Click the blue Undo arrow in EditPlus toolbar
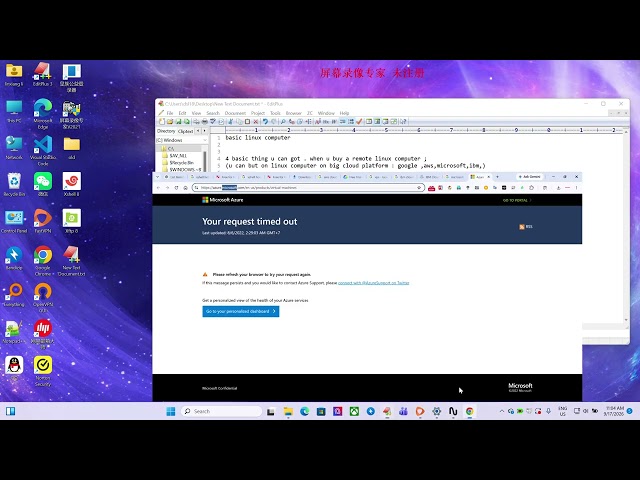This screenshot has height=480, width=640. click(x=265, y=122)
